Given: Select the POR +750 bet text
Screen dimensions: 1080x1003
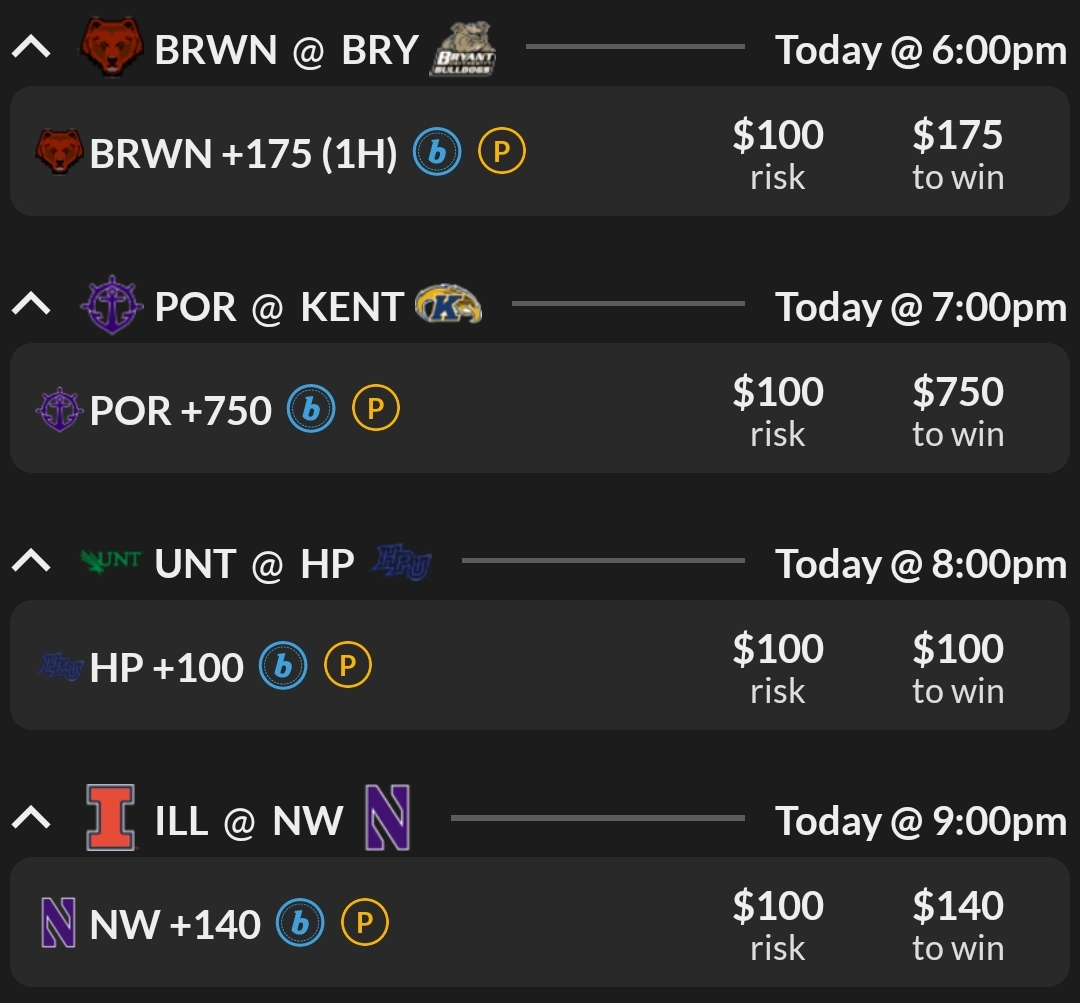Looking at the screenshot, I should pyautogui.click(x=181, y=411).
